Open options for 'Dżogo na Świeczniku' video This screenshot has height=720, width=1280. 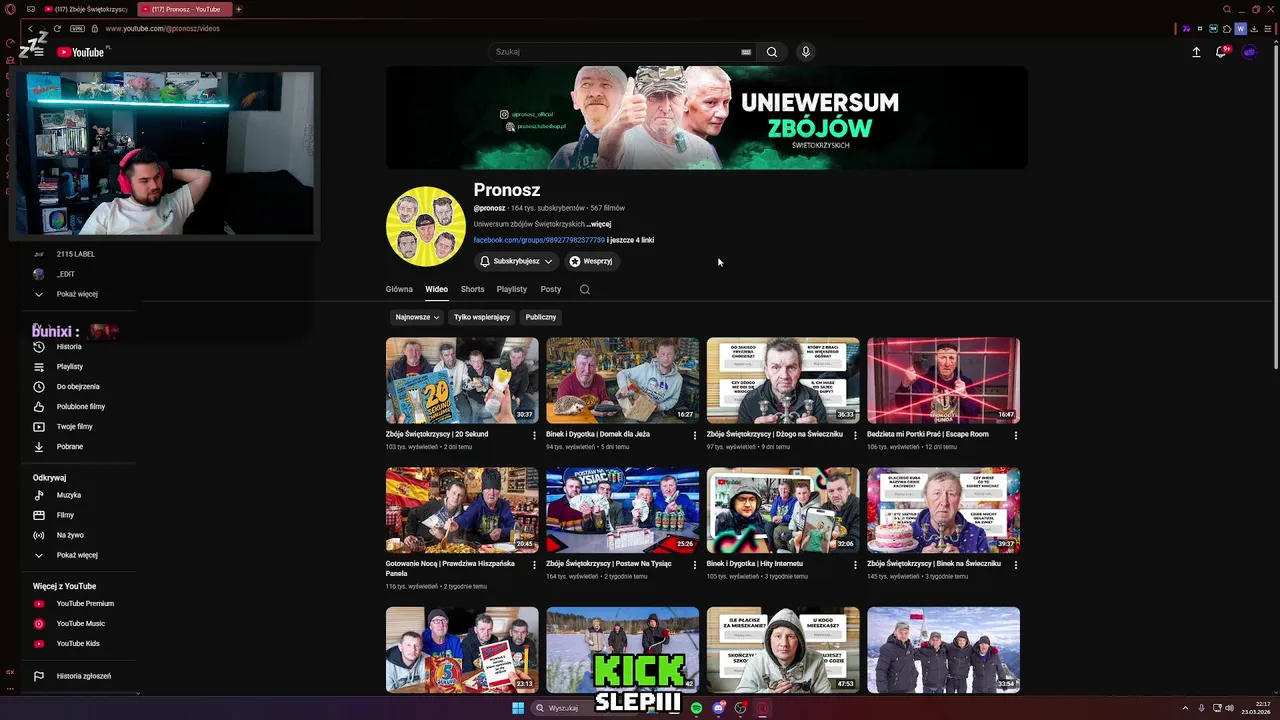tap(855, 435)
